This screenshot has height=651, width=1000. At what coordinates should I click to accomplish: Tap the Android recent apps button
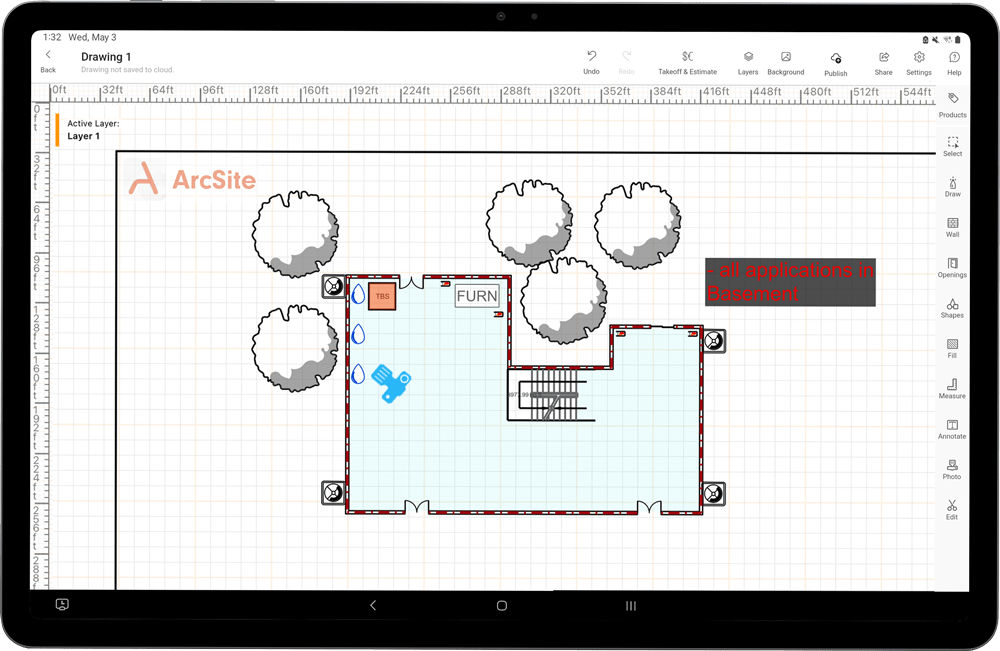point(631,605)
